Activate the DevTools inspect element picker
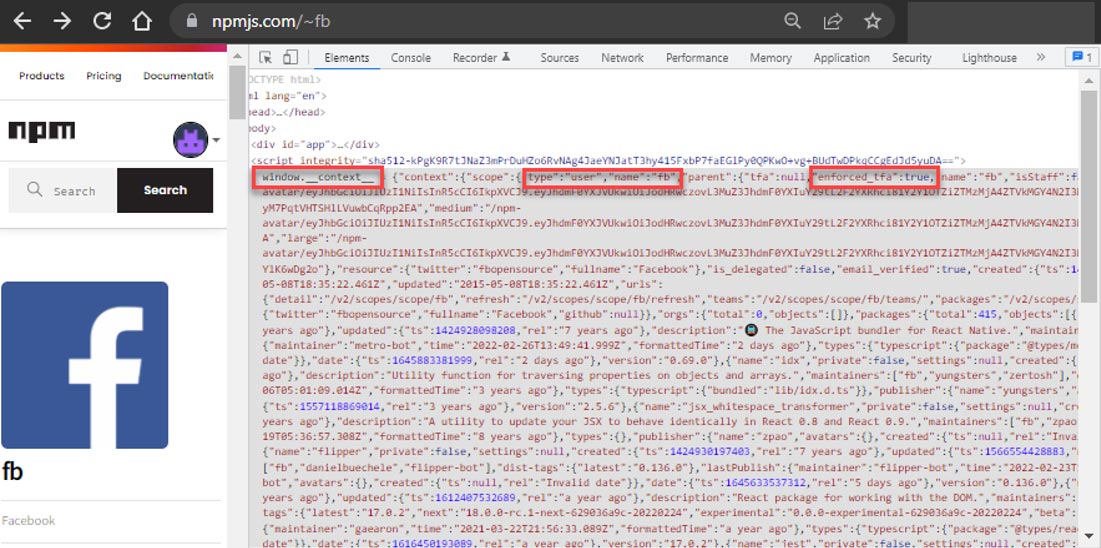 coord(265,58)
